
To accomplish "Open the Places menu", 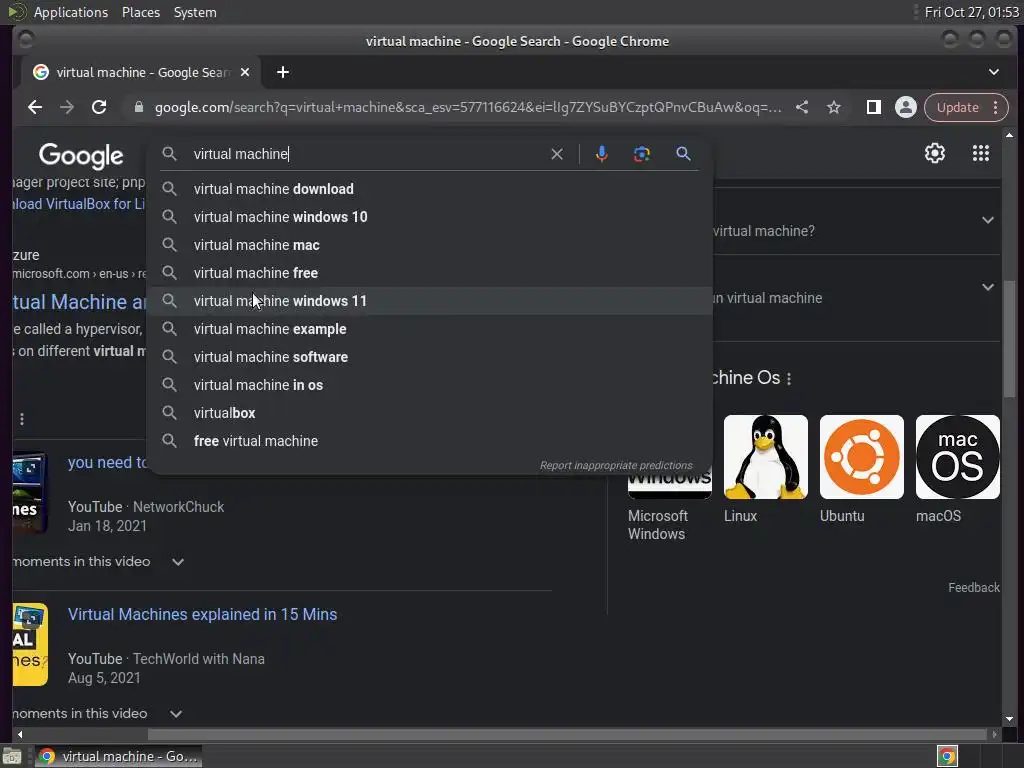I will coord(140,12).
